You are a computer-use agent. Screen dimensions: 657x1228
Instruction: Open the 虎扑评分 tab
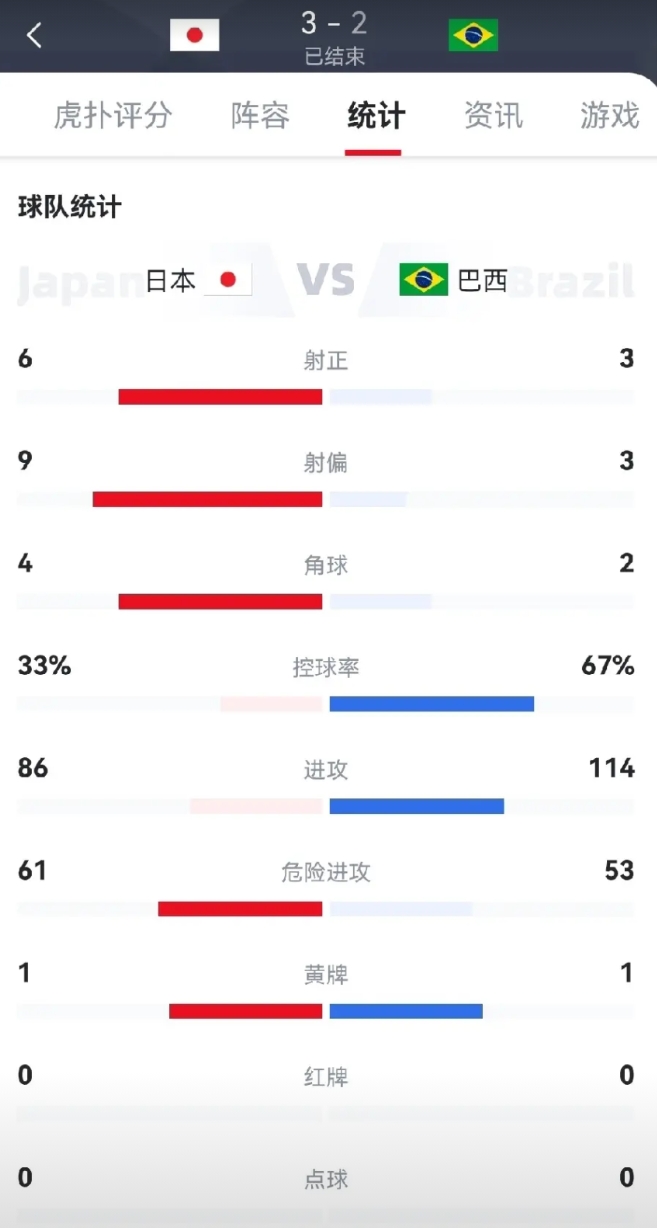tap(113, 115)
